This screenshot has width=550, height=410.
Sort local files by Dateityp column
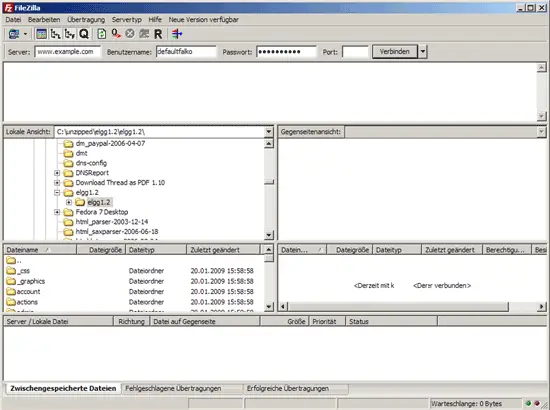[156, 250]
